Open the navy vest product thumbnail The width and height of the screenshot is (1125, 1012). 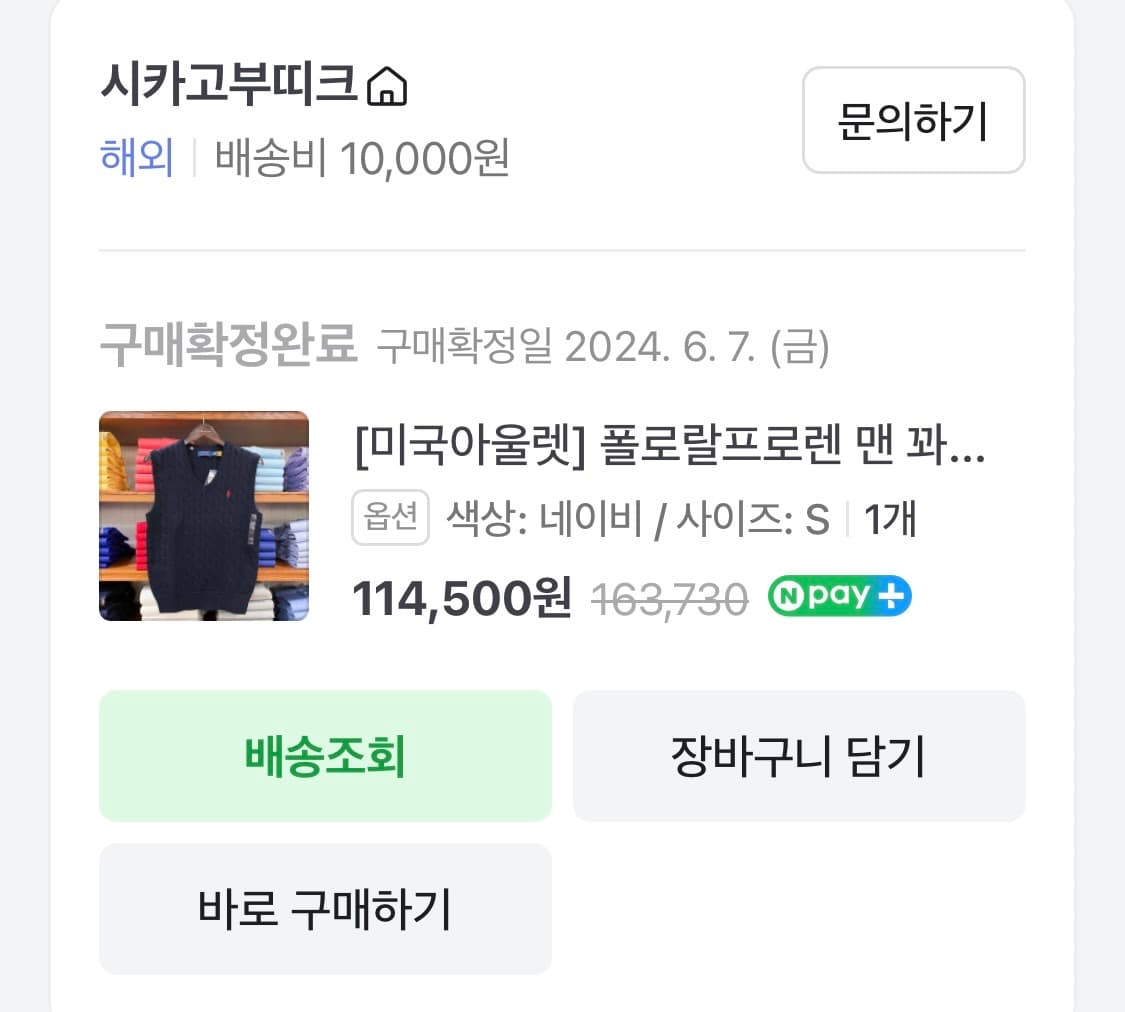tap(204, 516)
